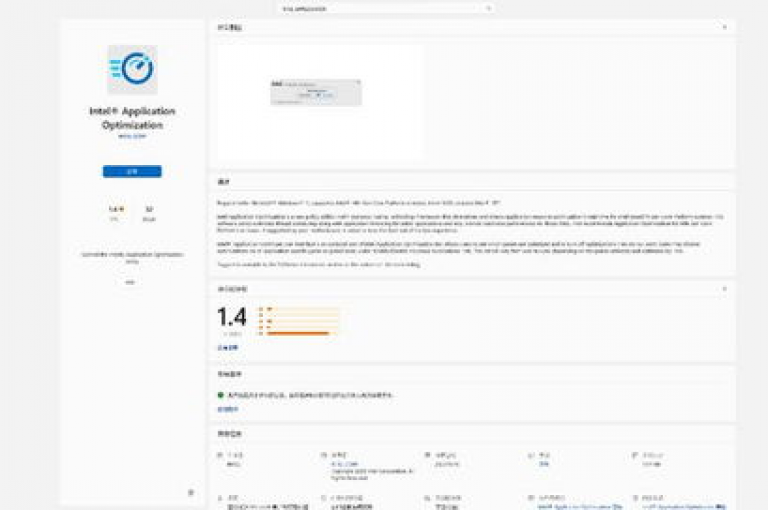The height and width of the screenshot is (510, 768).
Task: Click the share icon at bottom of left panel
Action: (191, 492)
